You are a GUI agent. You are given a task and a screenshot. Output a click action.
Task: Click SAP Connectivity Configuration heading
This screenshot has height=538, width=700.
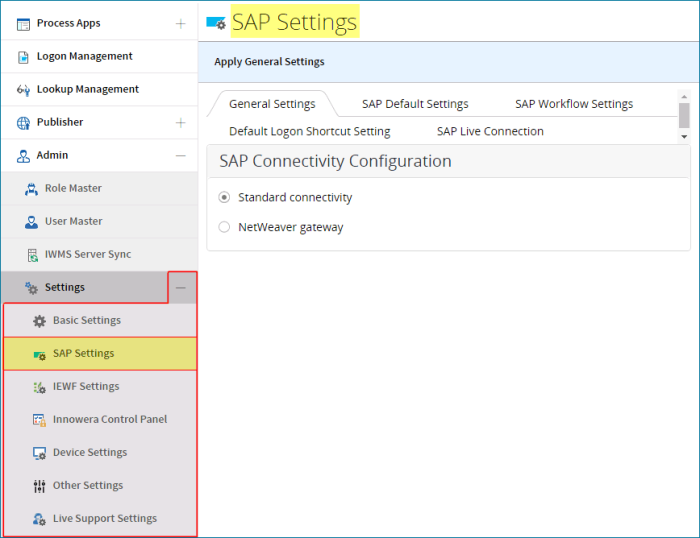click(x=335, y=161)
